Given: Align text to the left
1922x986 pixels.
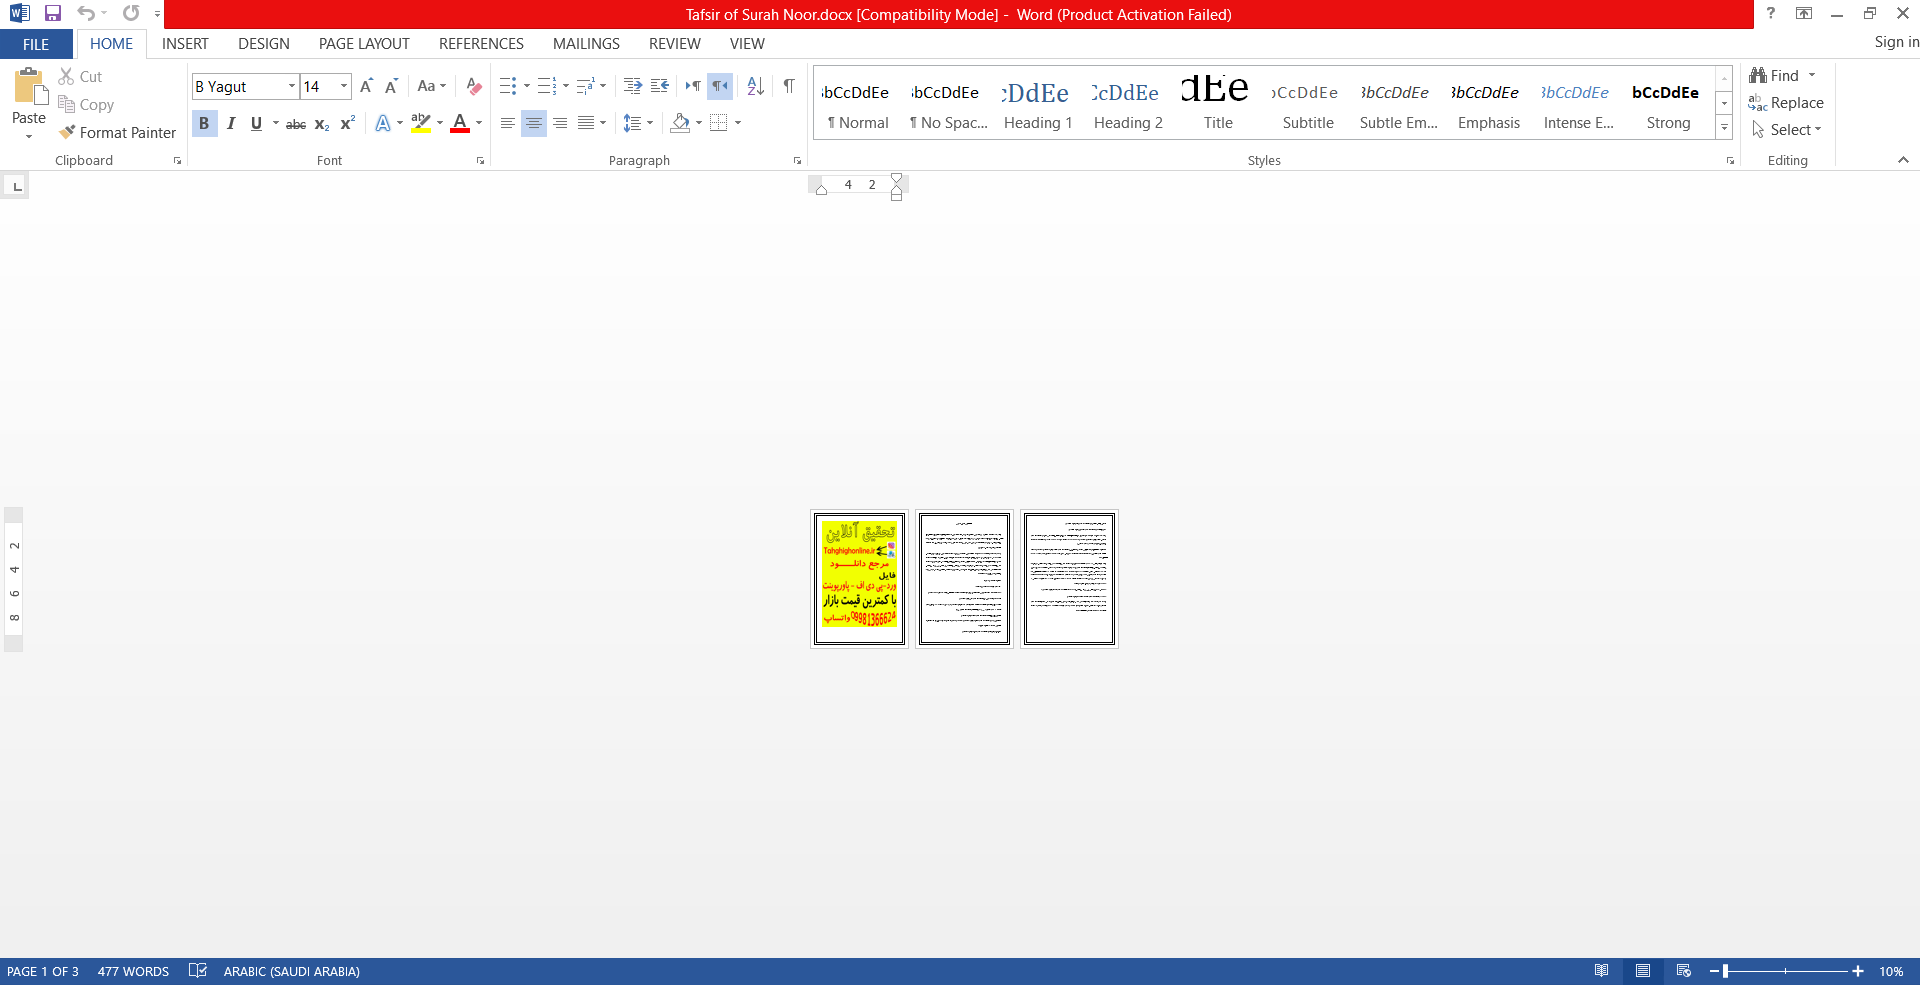Looking at the screenshot, I should (x=508, y=124).
